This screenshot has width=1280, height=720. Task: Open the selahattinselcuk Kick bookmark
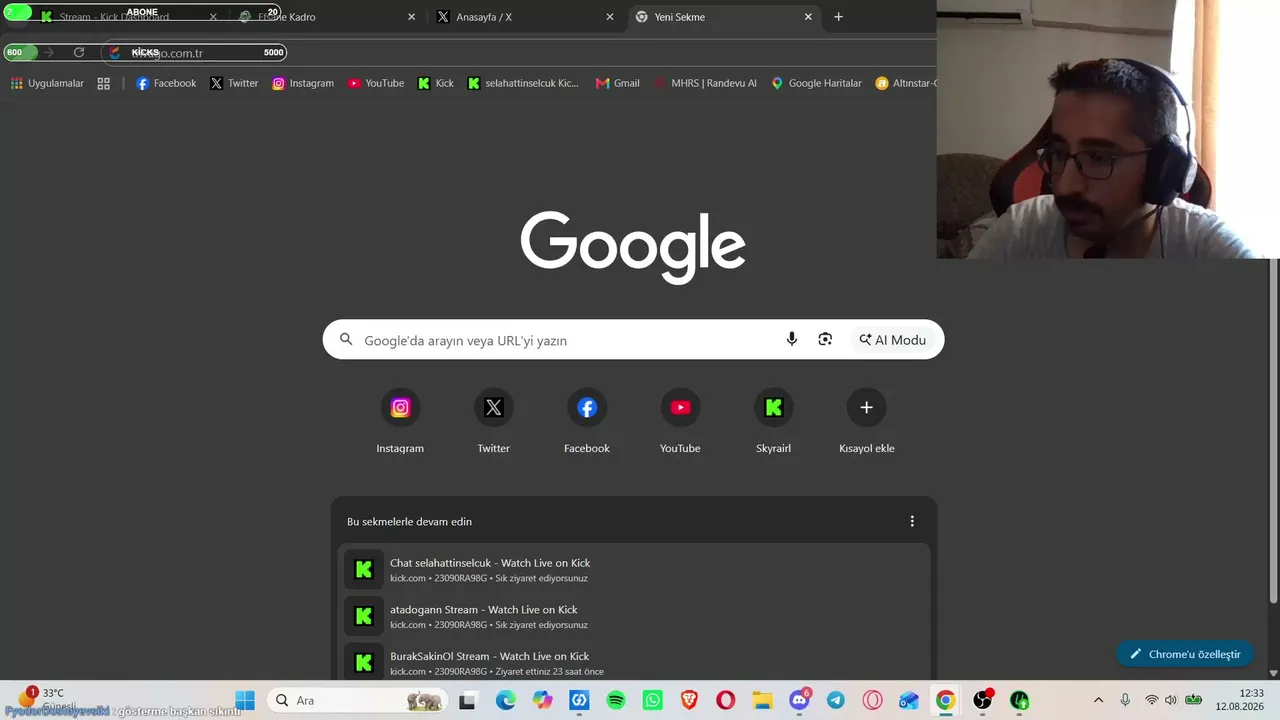pyautogui.click(x=523, y=83)
